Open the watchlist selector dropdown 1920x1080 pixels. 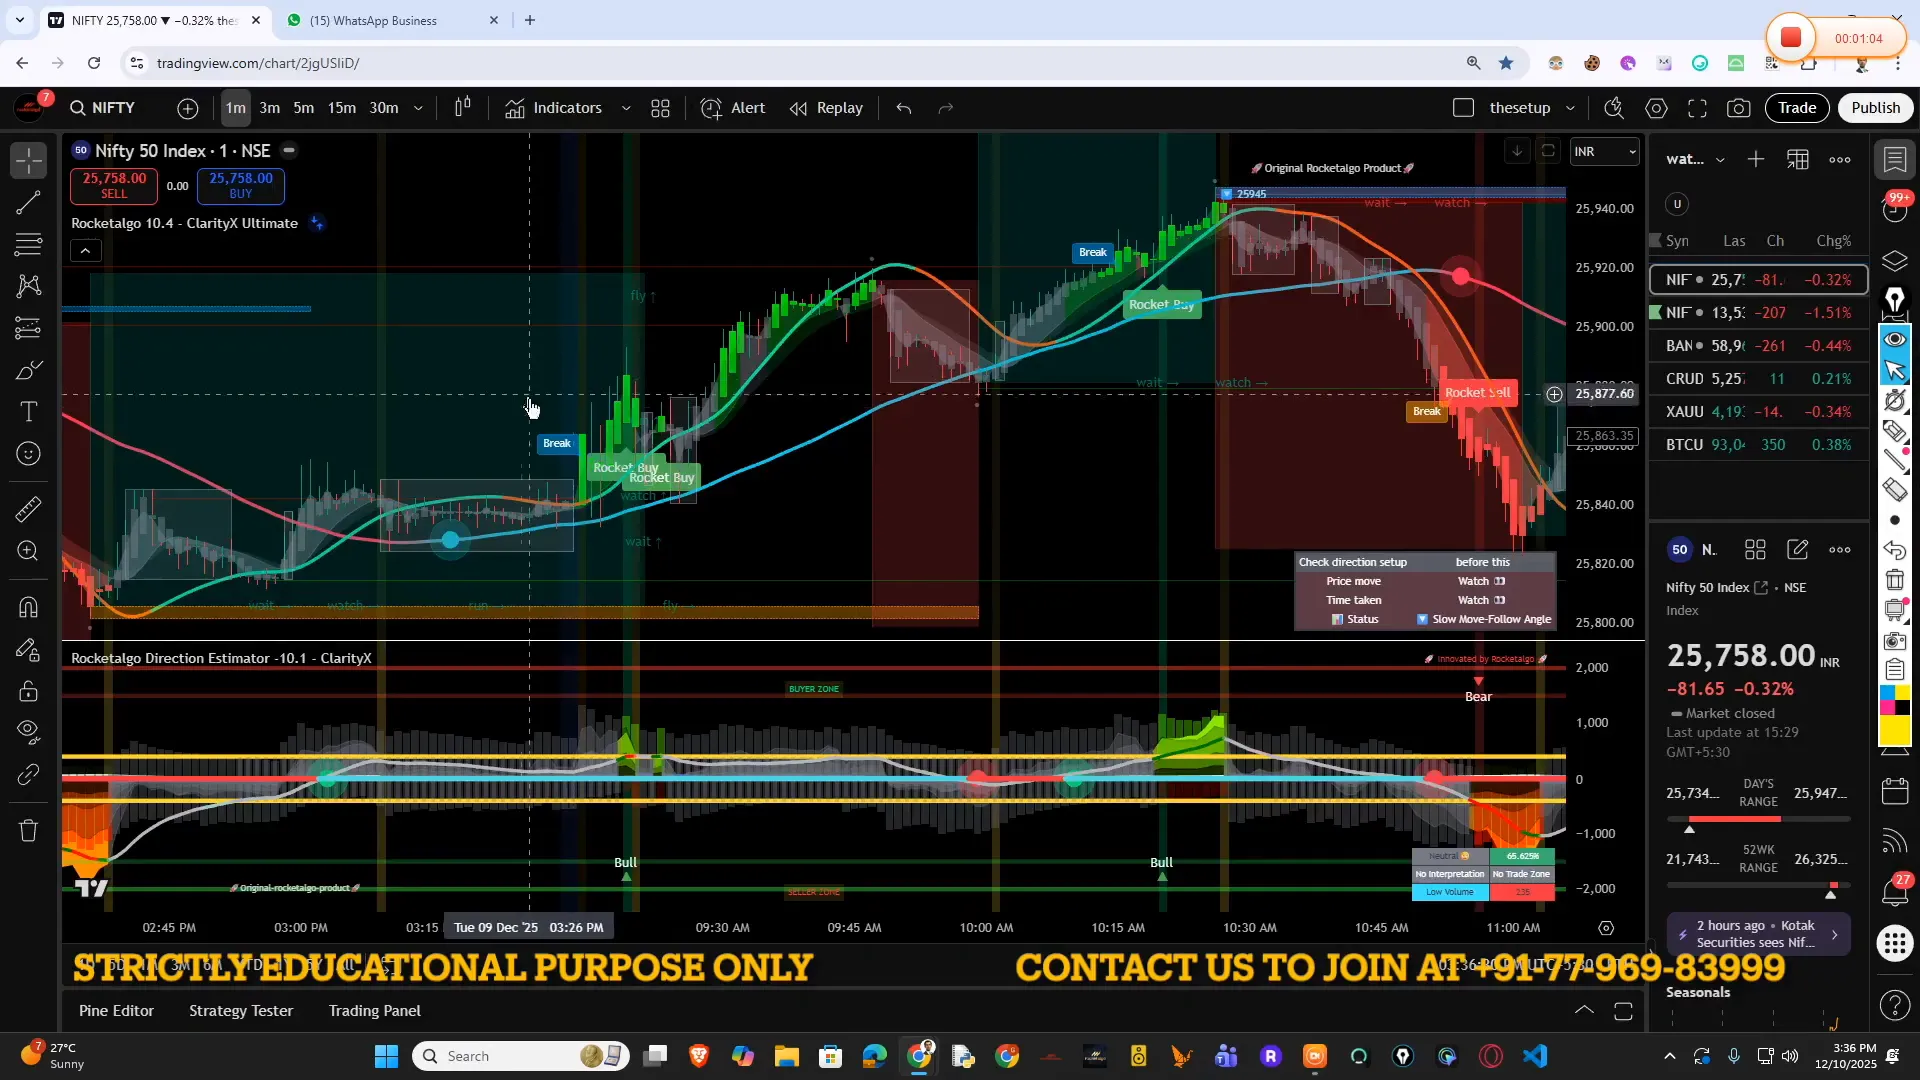coord(1722,159)
